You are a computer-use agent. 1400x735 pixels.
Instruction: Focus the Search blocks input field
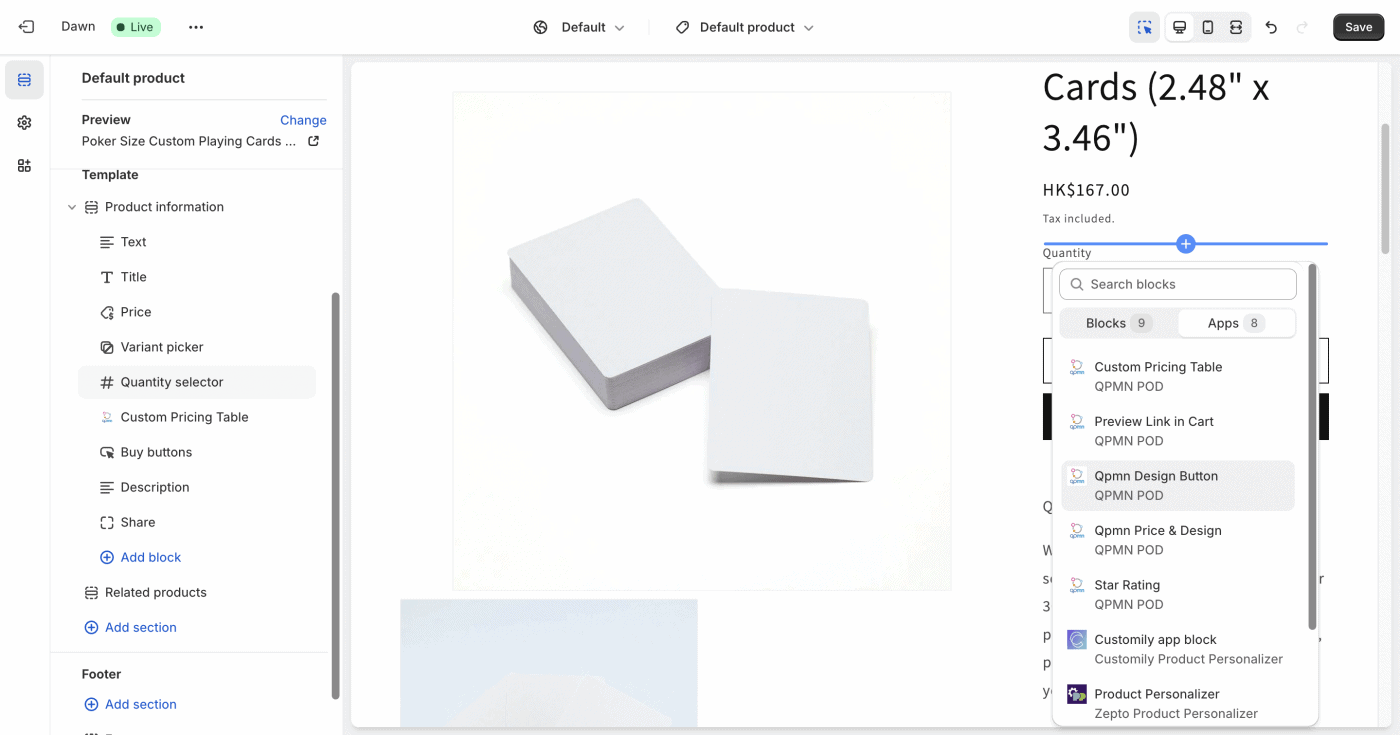pyautogui.click(x=1178, y=284)
